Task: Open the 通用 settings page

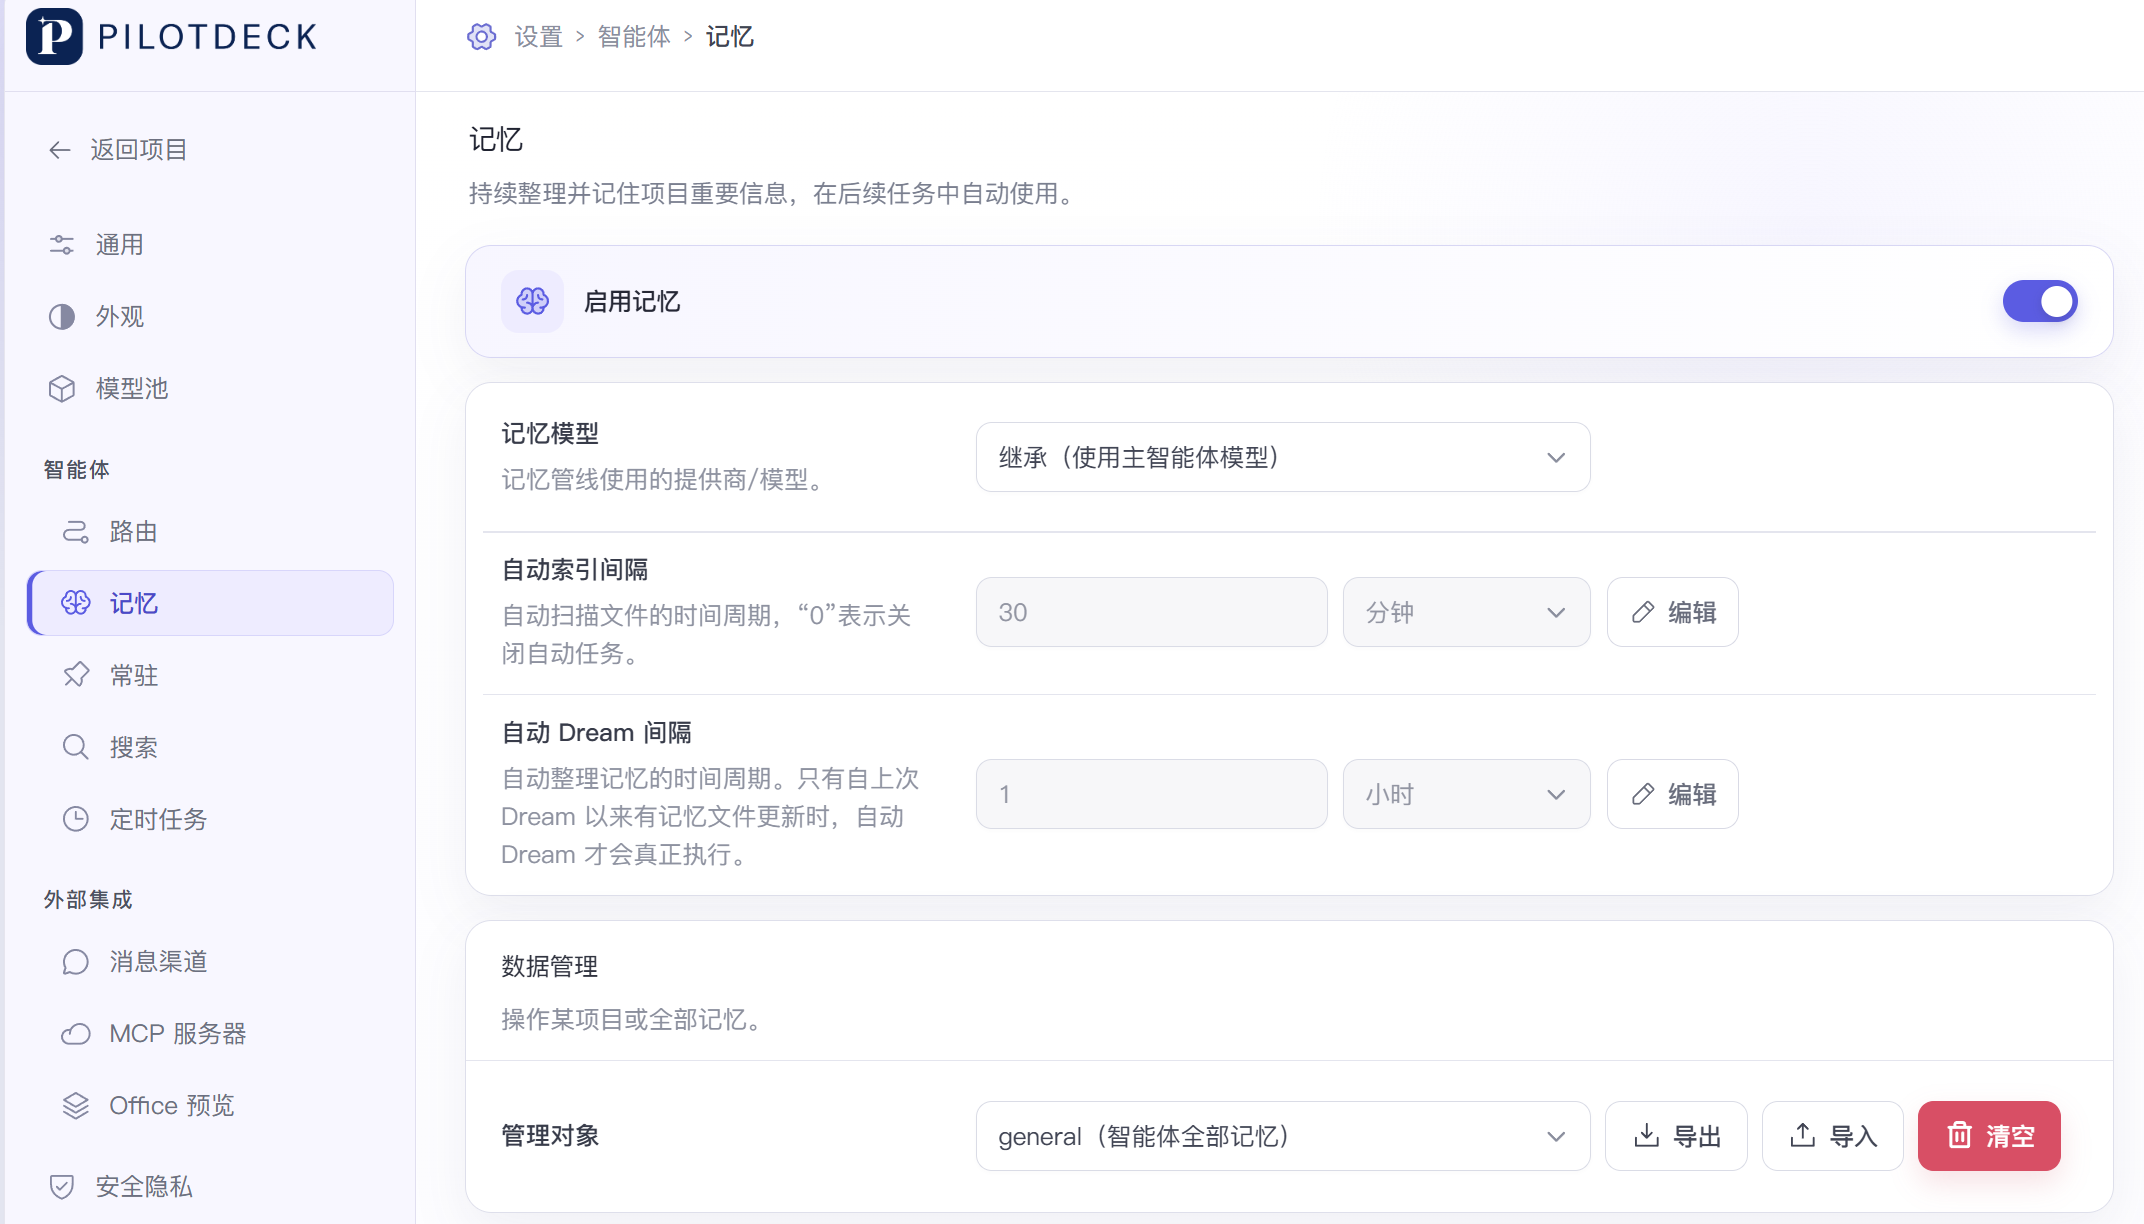Action: tap(210, 245)
